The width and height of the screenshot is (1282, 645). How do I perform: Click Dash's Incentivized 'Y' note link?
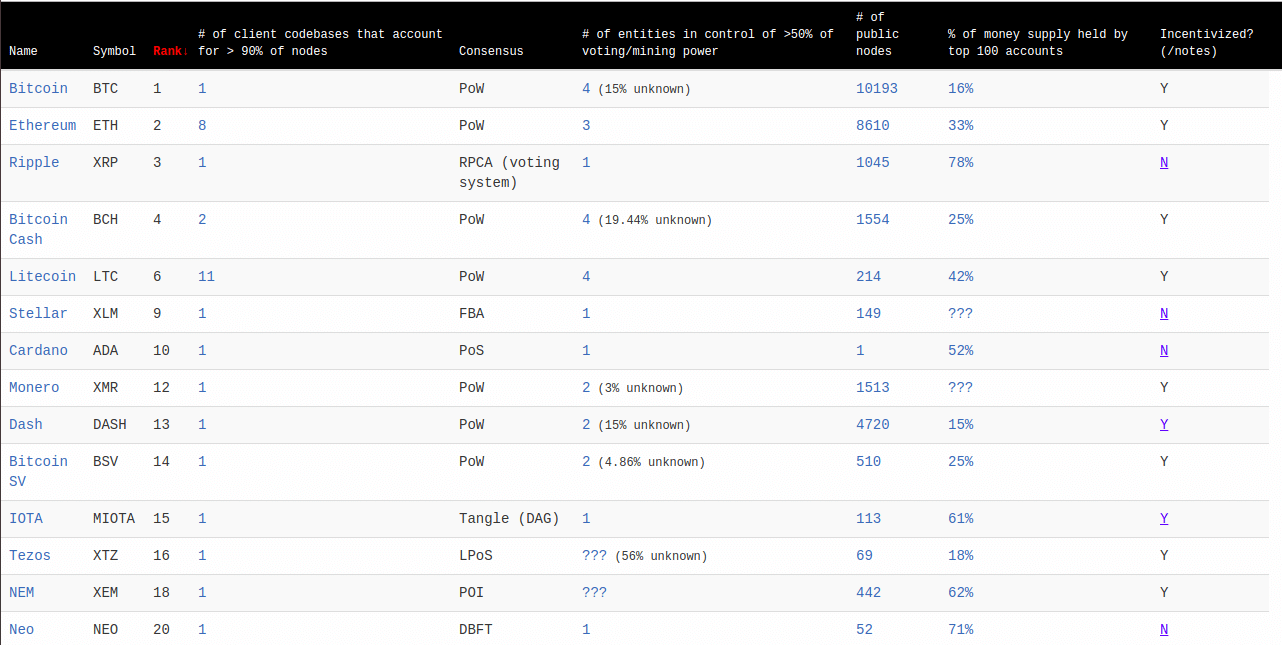[1164, 424]
